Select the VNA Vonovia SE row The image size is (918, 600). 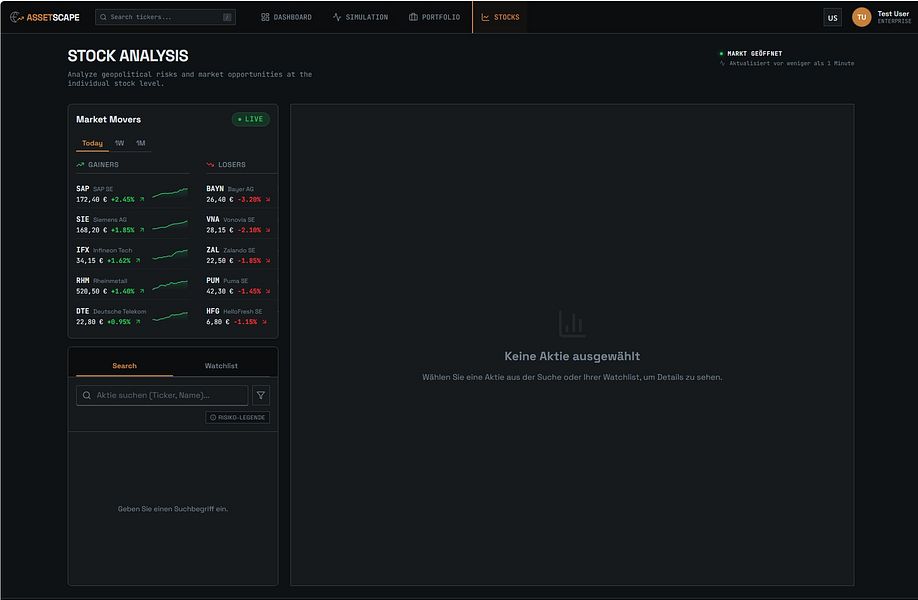point(239,224)
